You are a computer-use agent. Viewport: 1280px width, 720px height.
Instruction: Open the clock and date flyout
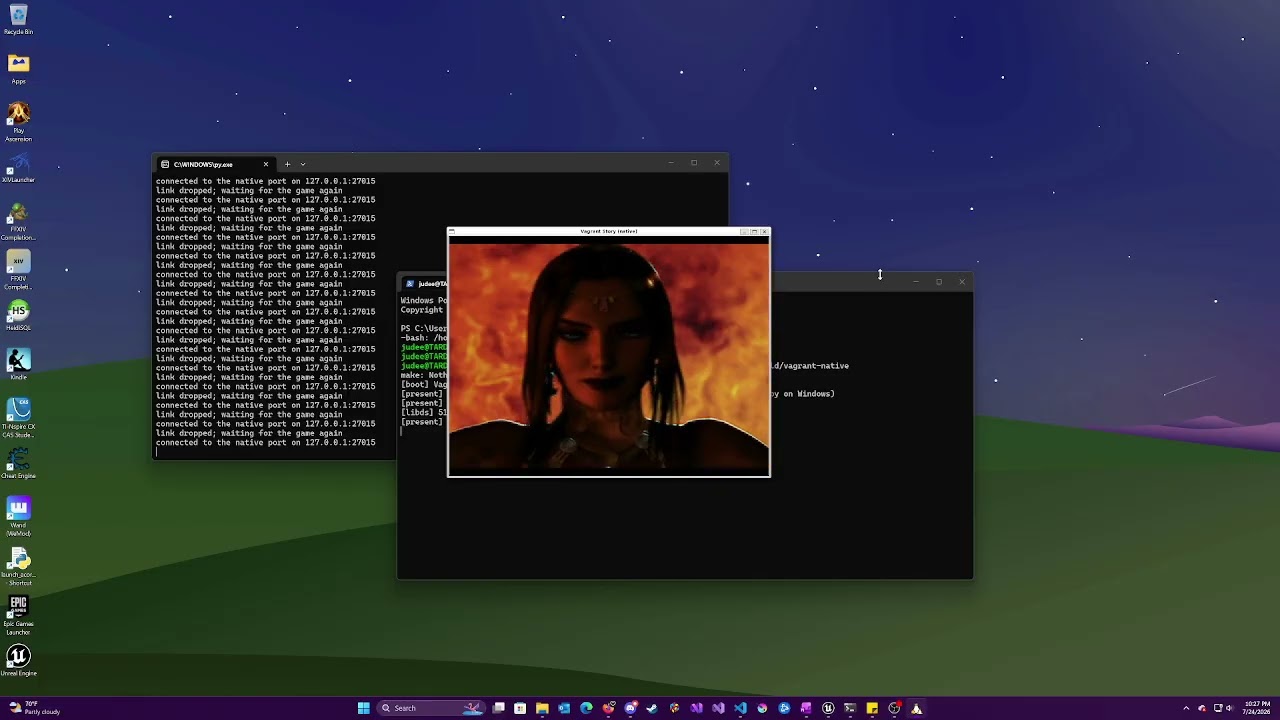[x=1257, y=708]
